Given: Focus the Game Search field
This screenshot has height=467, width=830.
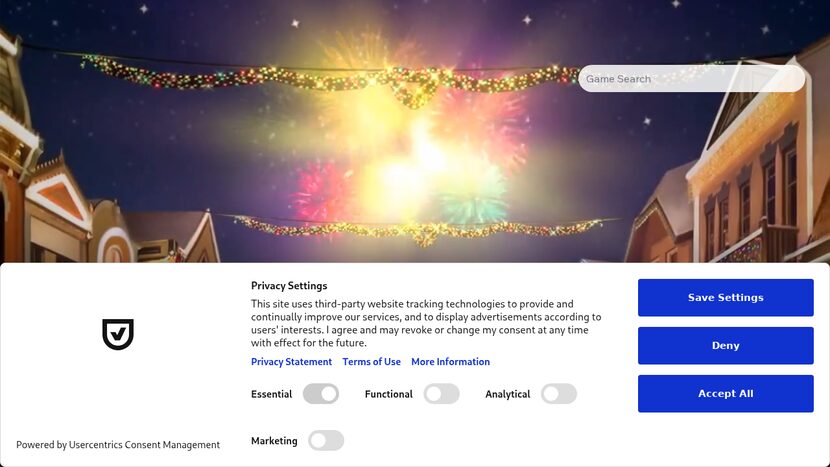Looking at the screenshot, I should (x=691, y=79).
